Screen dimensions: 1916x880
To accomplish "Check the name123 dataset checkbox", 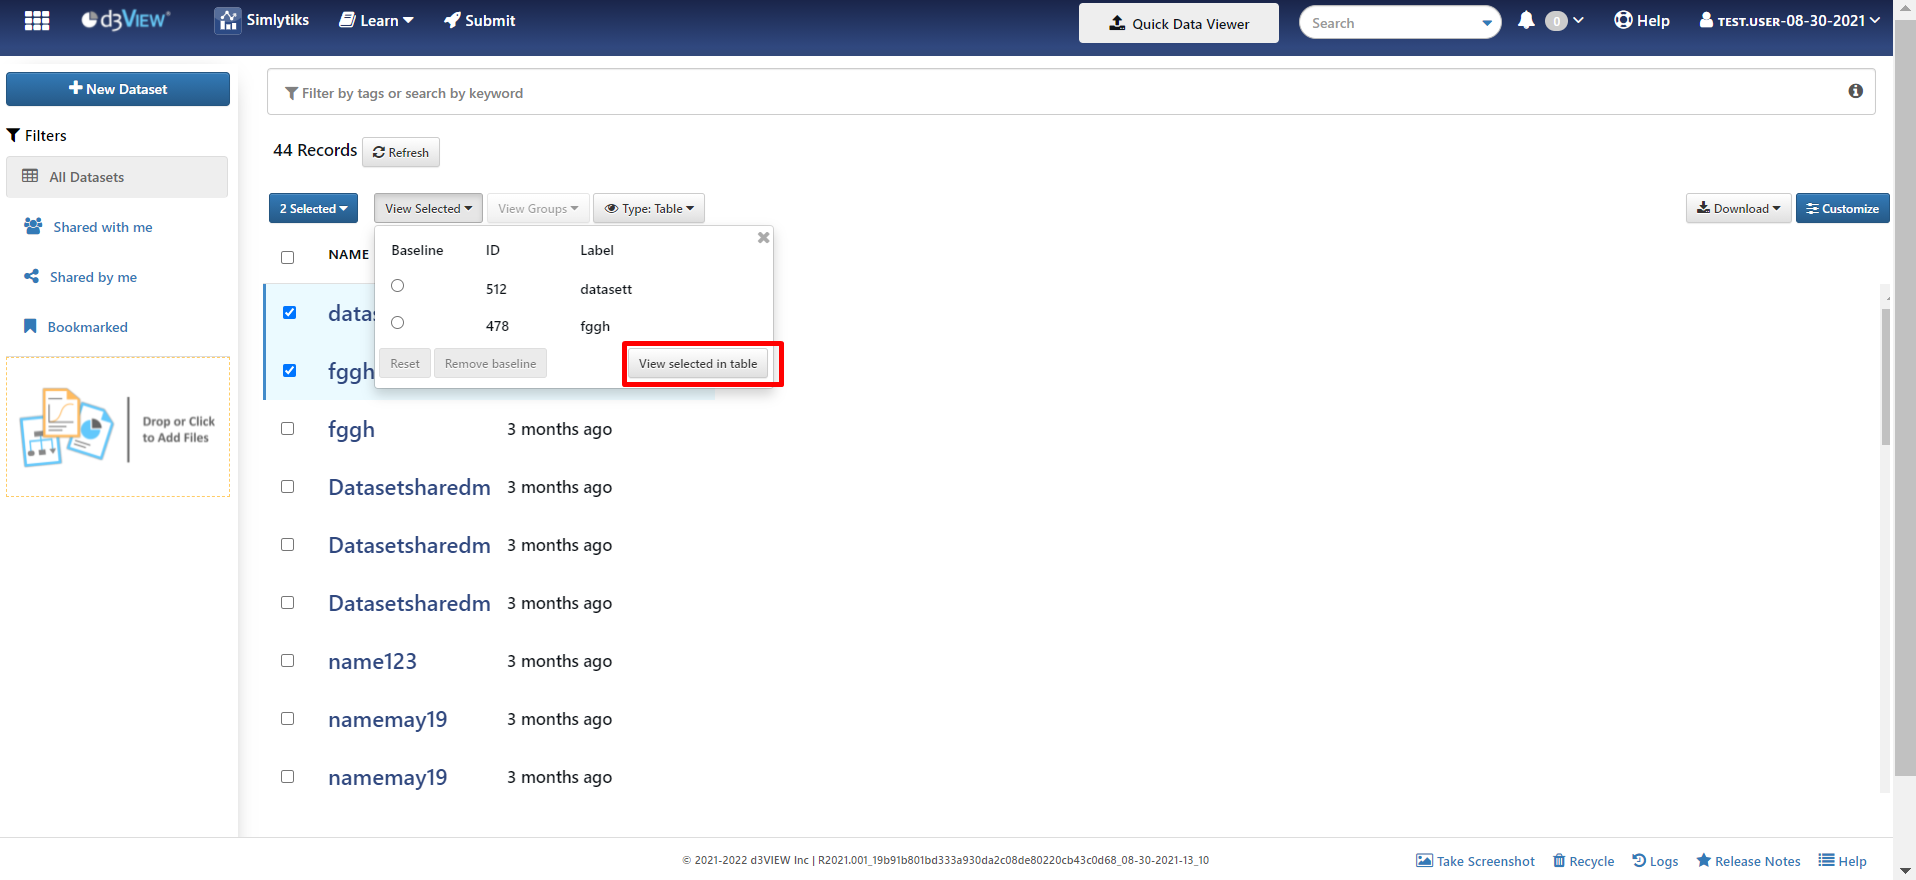I will (x=288, y=661).
